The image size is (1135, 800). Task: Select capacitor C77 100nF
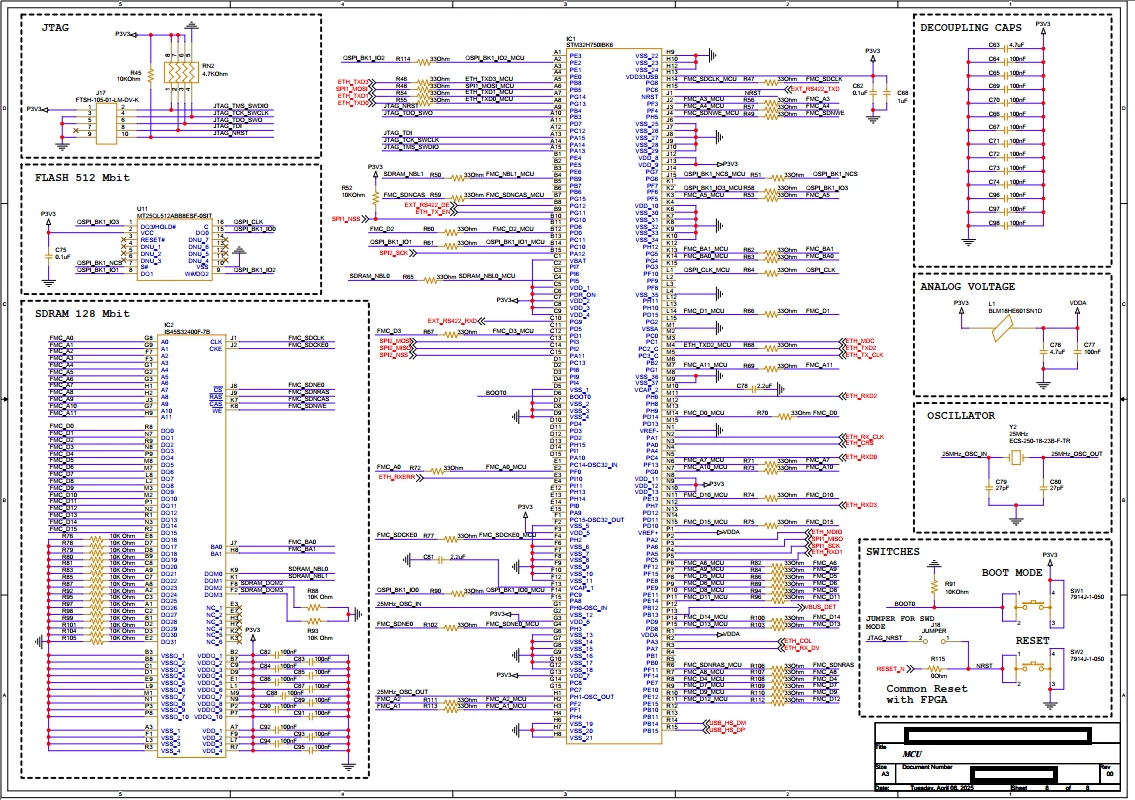[x=1077, y=351]
